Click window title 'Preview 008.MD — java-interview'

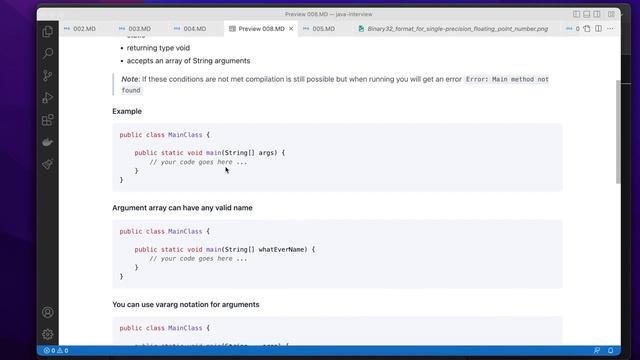pos(329,14)
